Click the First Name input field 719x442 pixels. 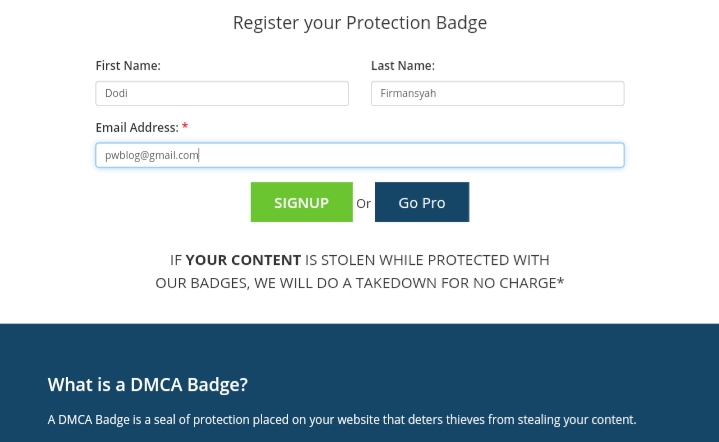point(222,94)
